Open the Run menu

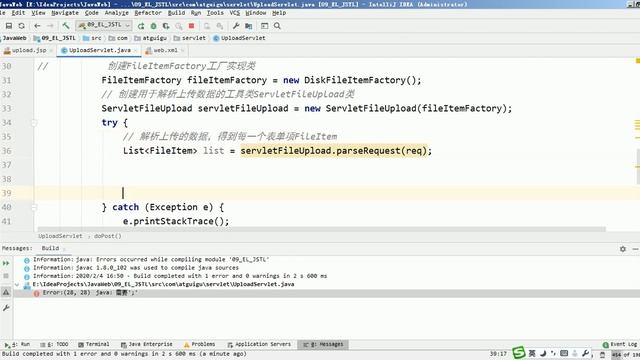[196, 13]
